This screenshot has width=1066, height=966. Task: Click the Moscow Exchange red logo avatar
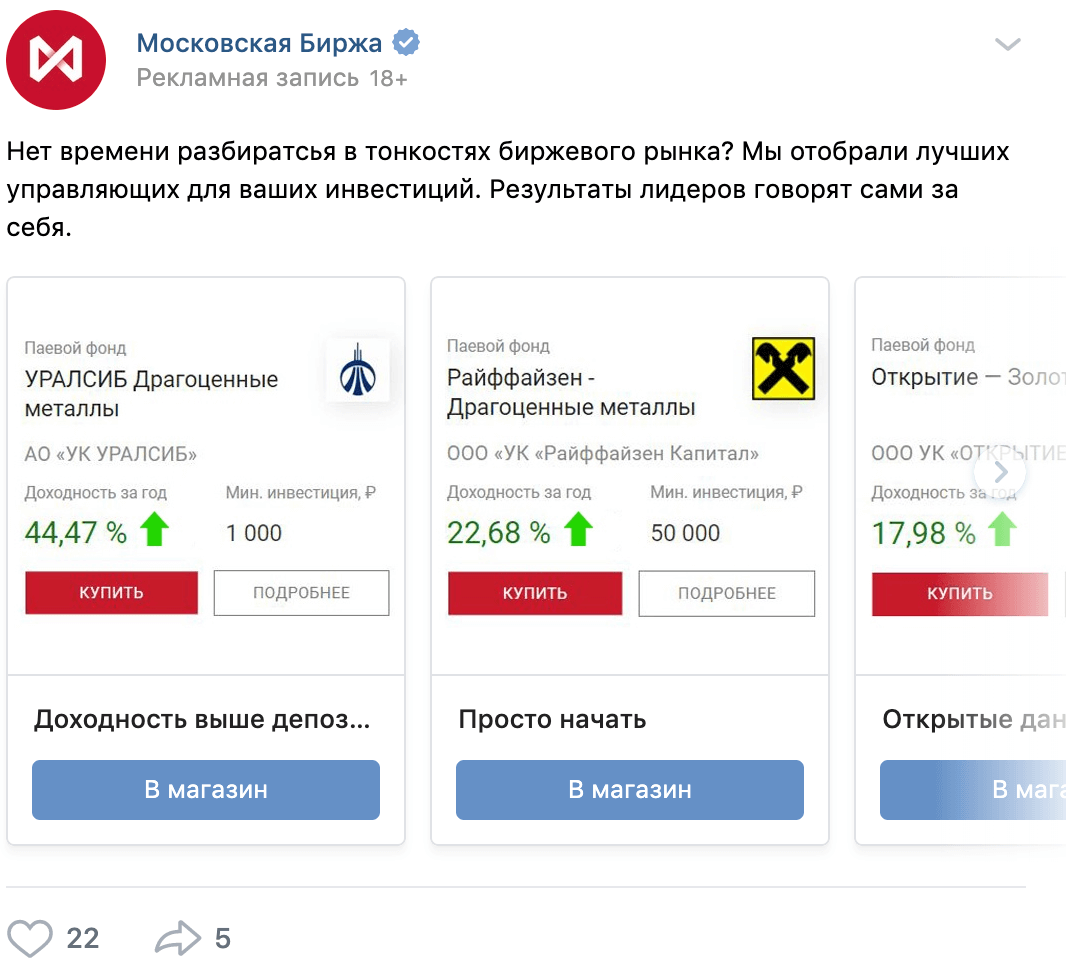pos(56,60)
